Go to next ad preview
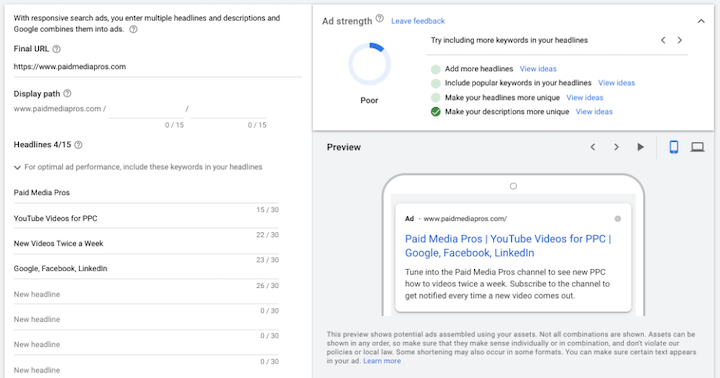 [x=616, y=147]
